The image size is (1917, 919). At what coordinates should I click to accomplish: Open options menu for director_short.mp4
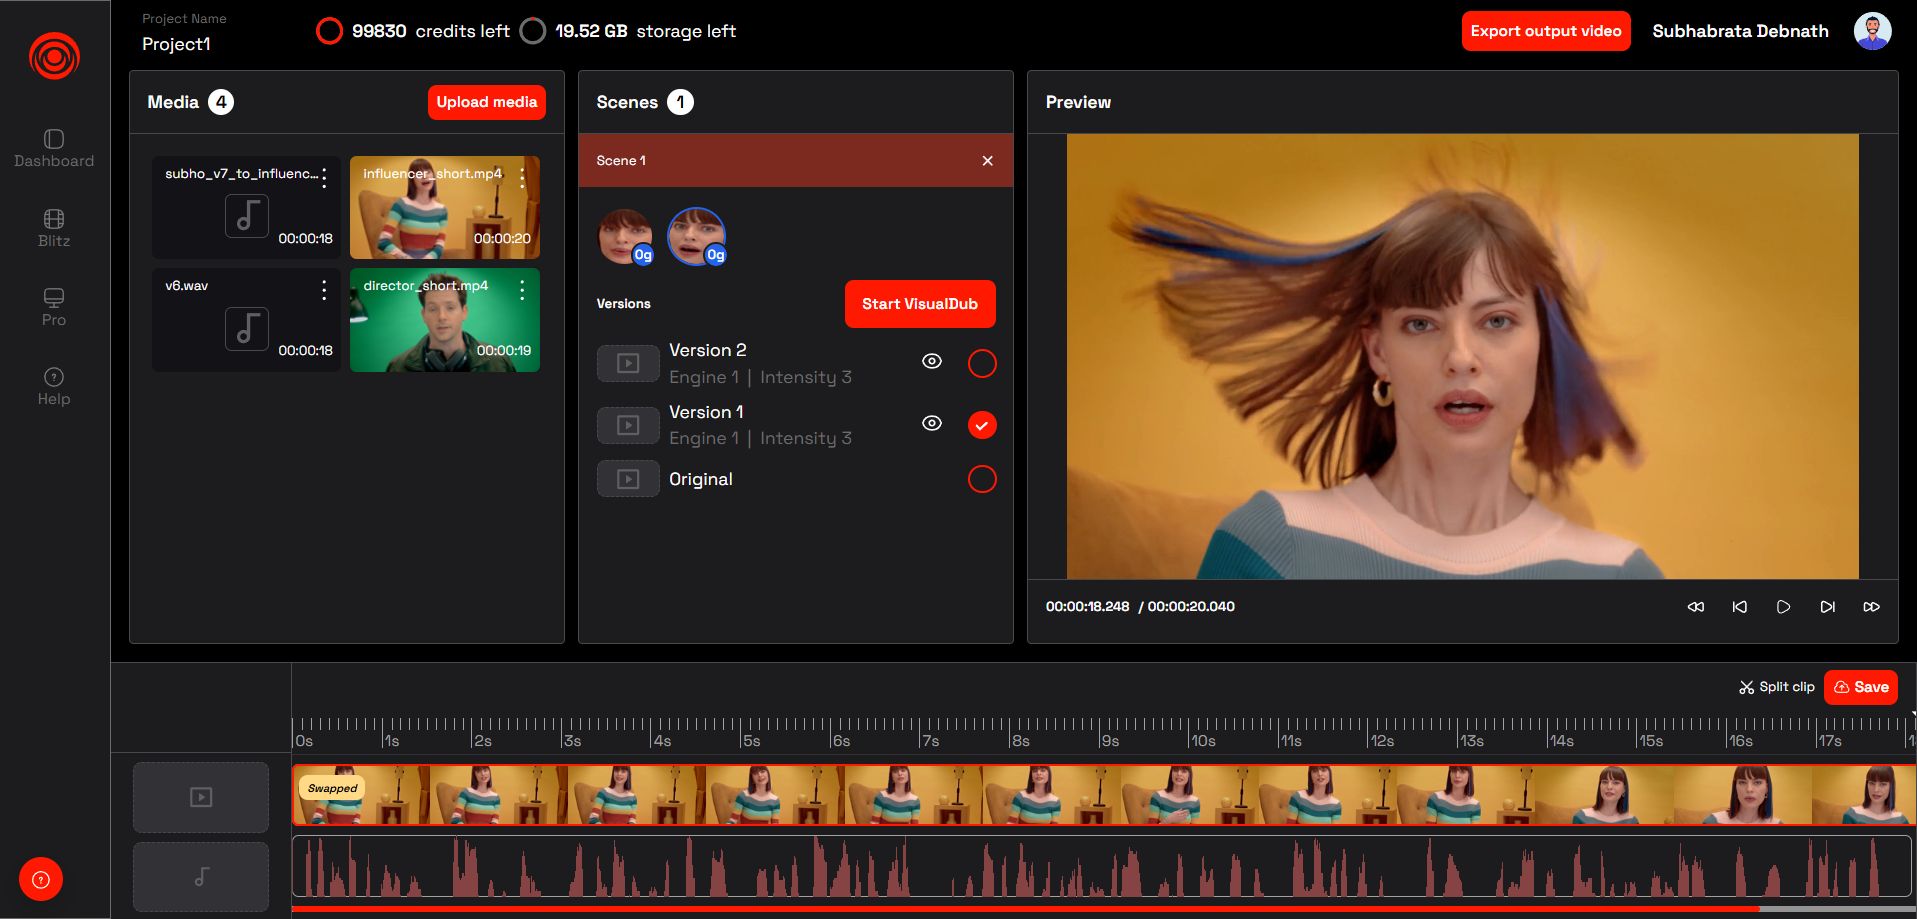coord(522,290)
